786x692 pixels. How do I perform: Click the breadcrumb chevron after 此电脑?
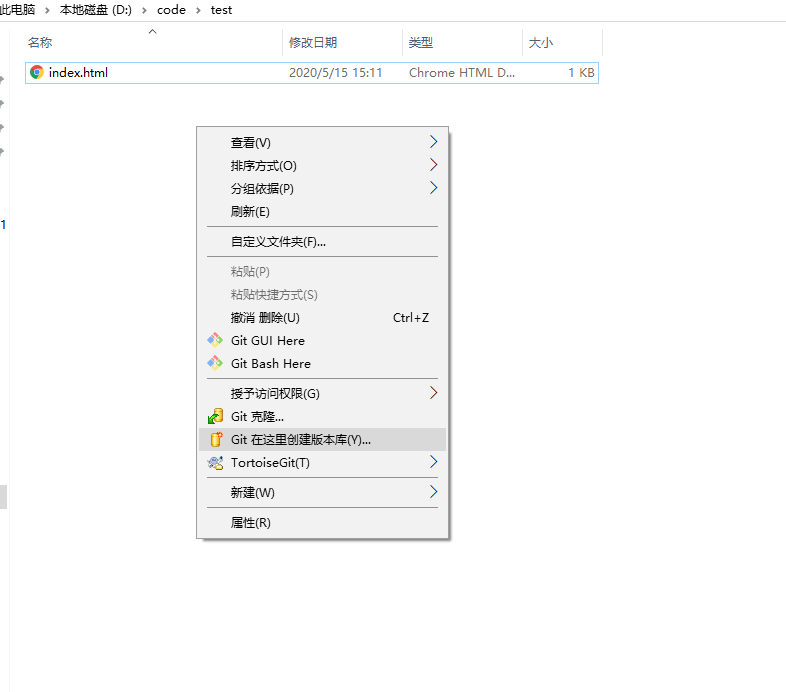pos(47,11)
